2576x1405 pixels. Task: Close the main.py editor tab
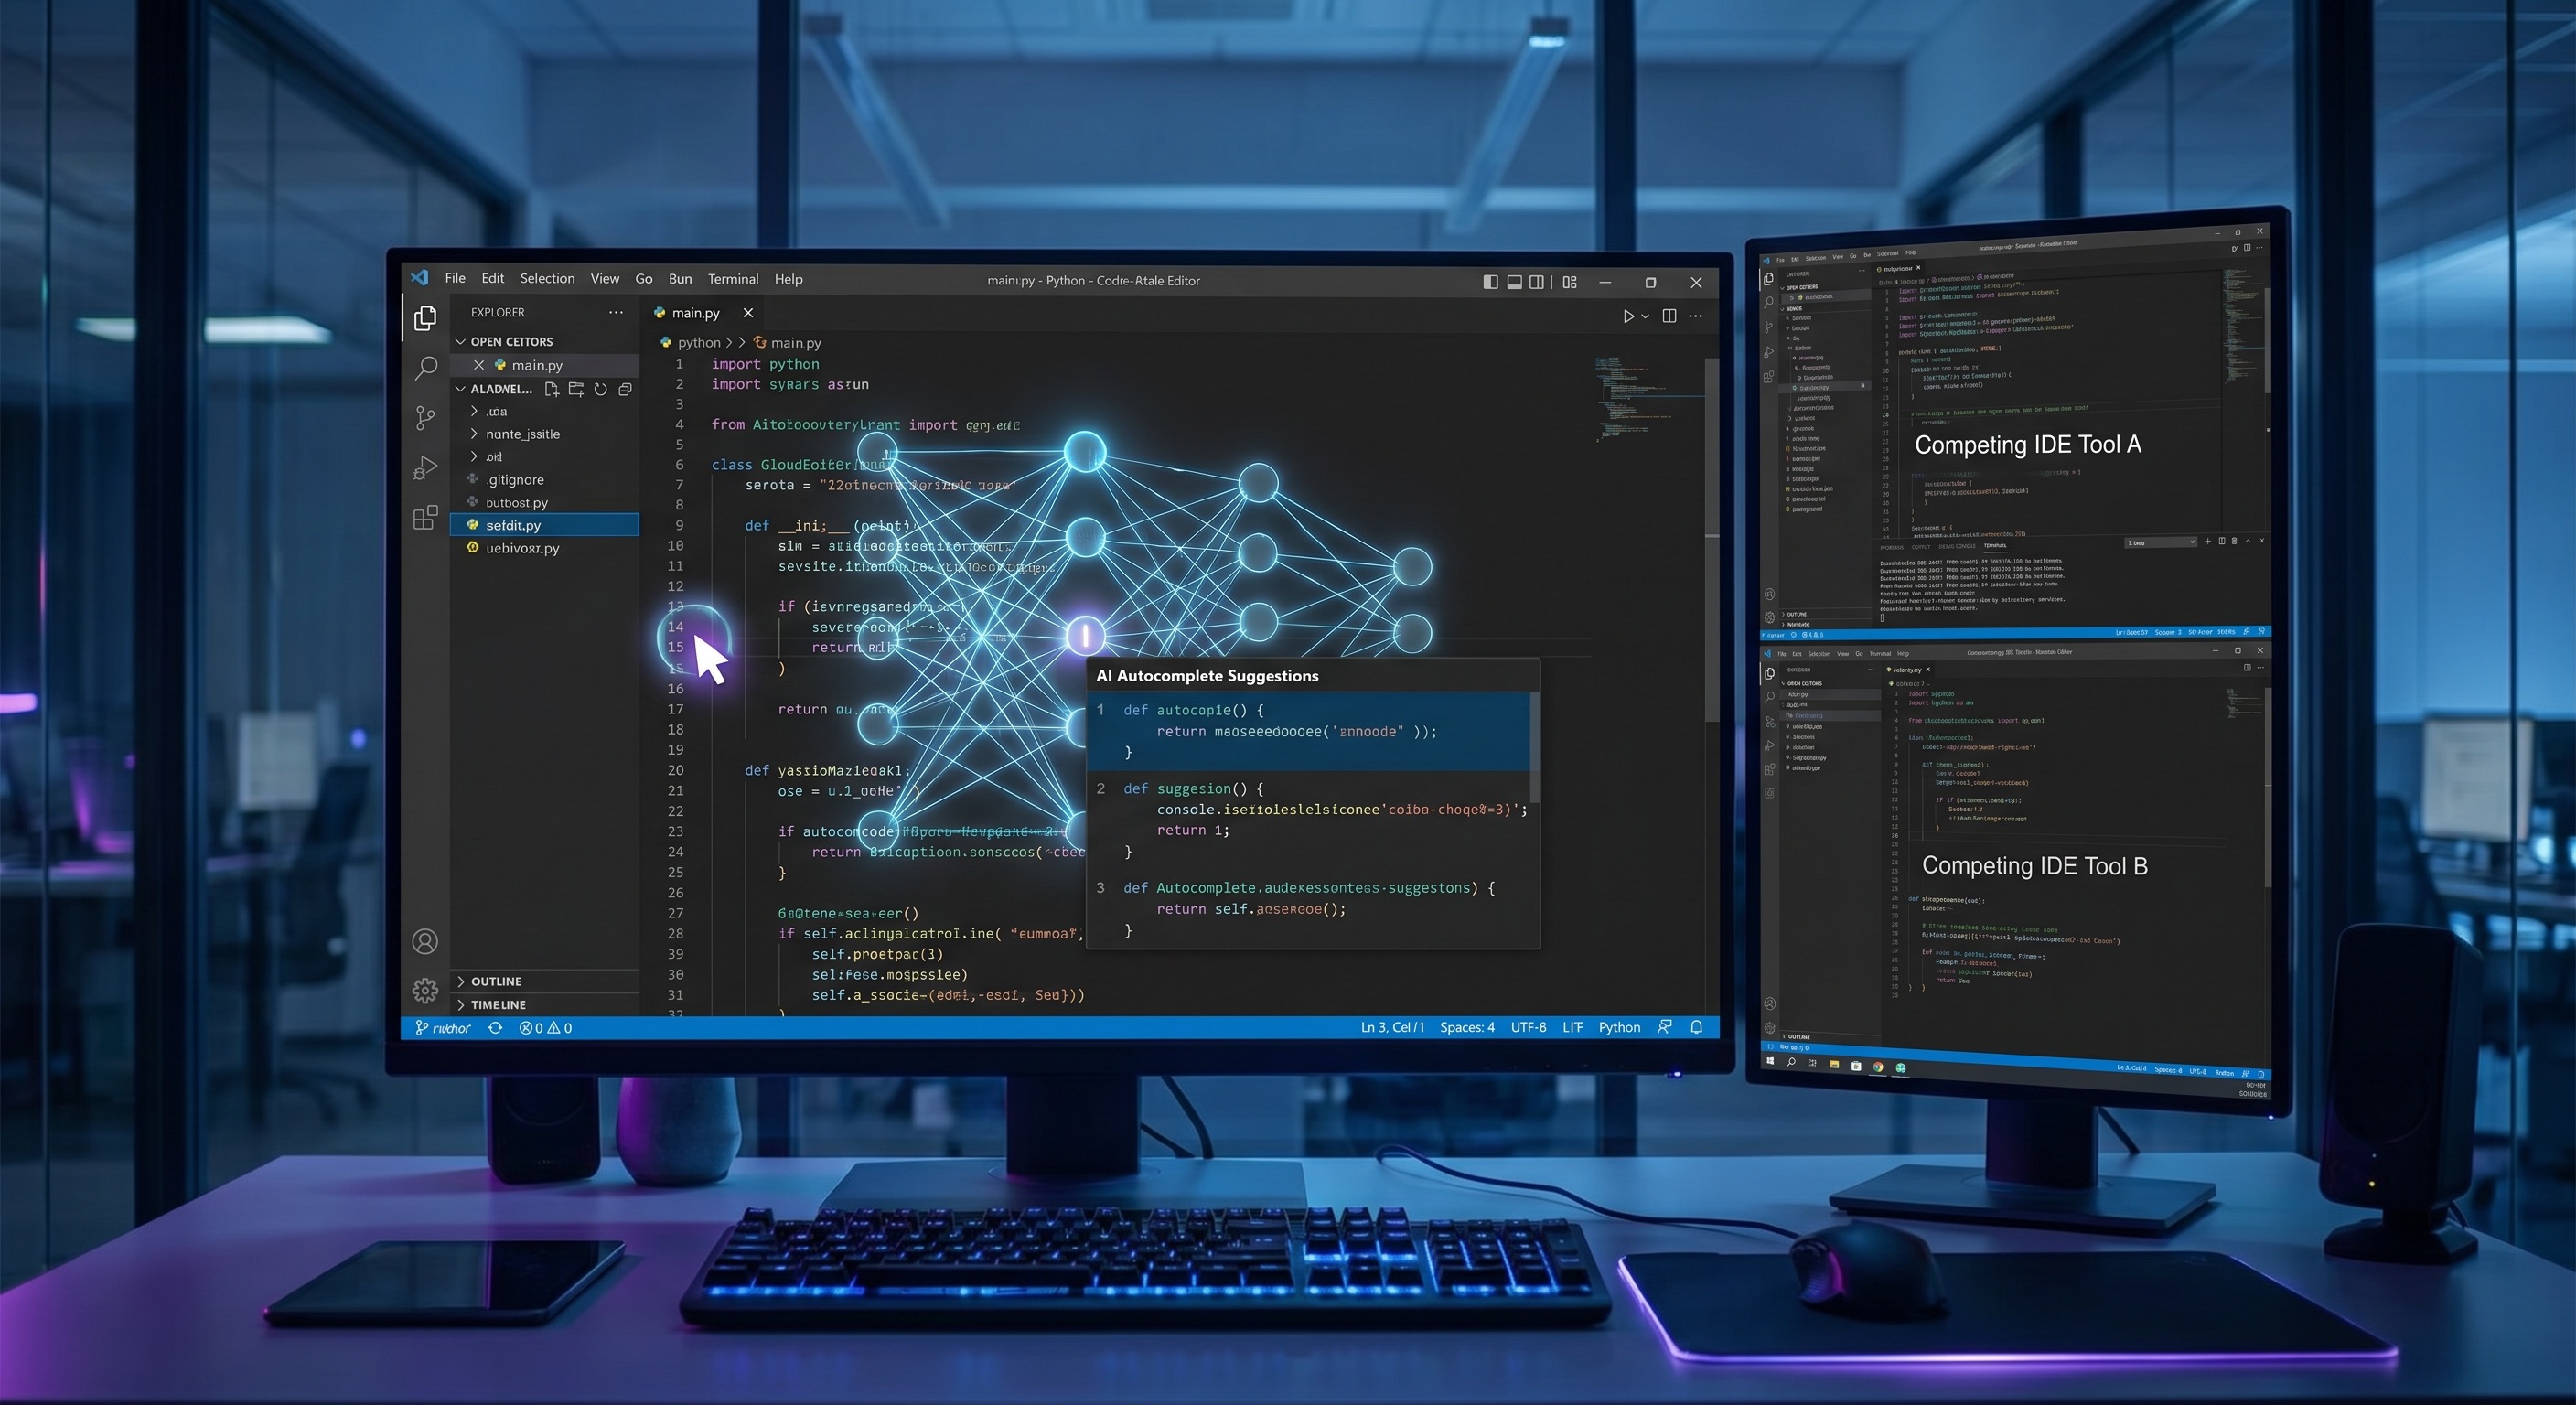pyautogui.click(x=748, y=313)
